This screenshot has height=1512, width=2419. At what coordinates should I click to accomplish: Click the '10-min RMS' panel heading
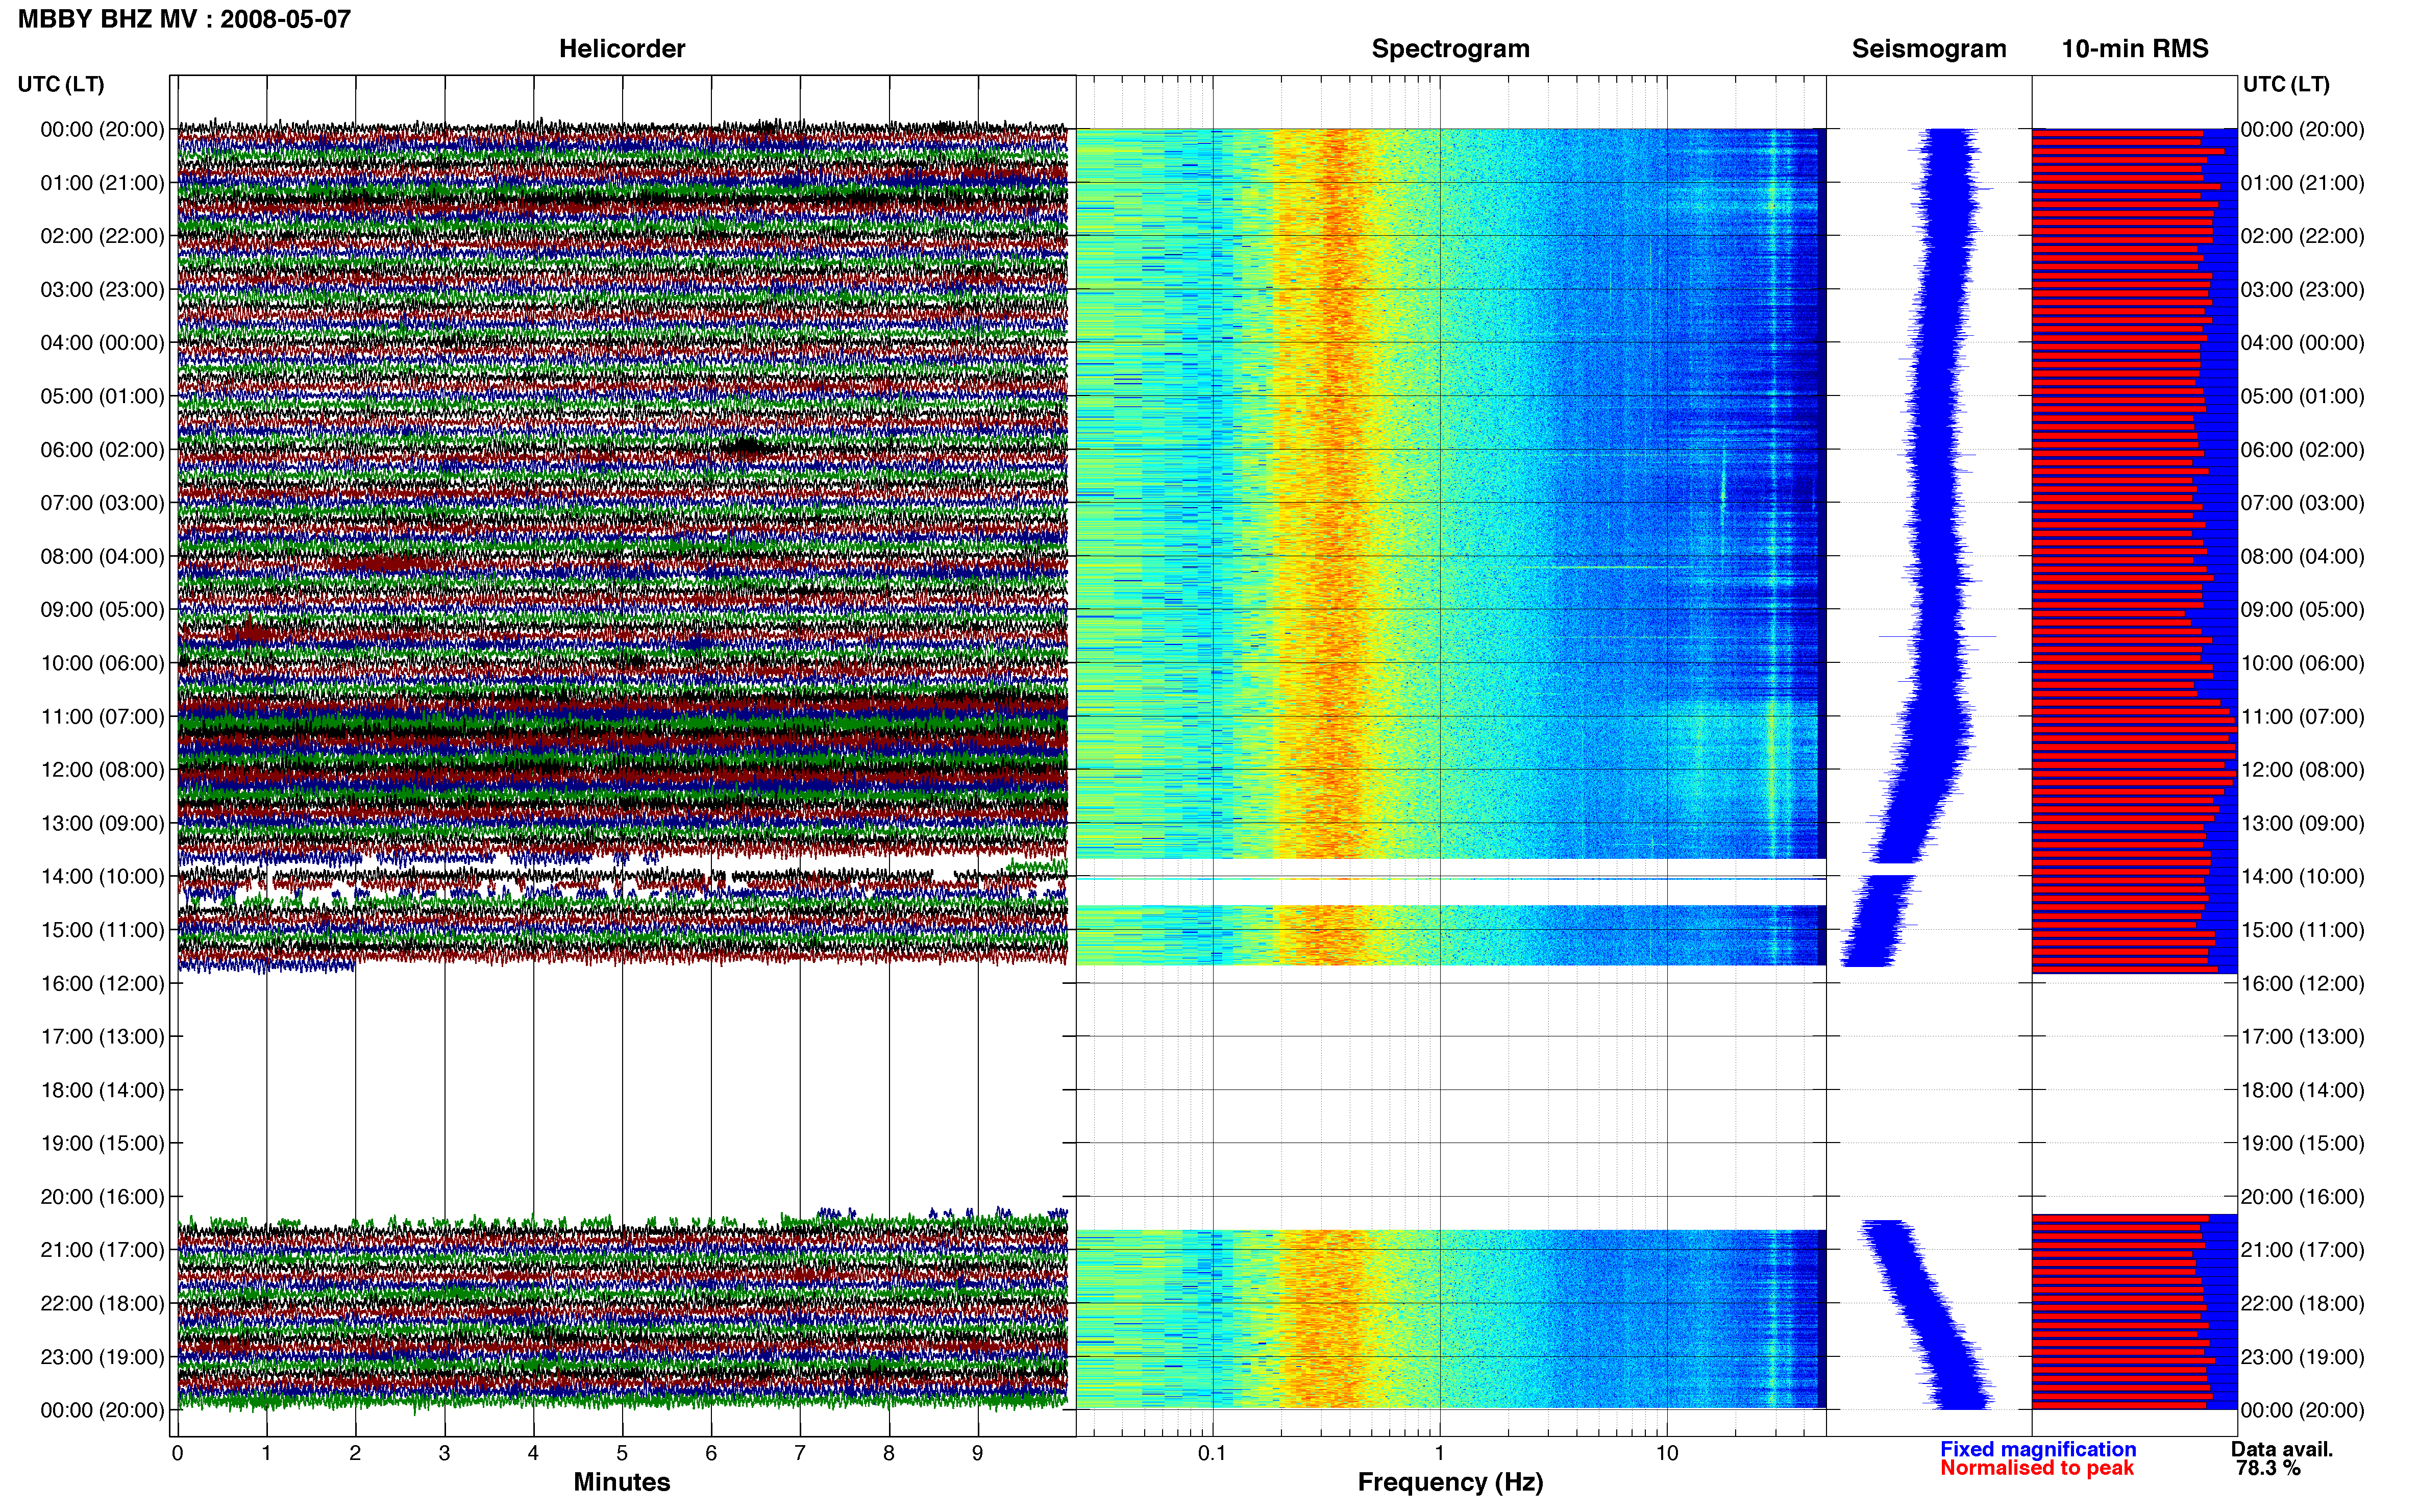click(x=2134, y=49)
